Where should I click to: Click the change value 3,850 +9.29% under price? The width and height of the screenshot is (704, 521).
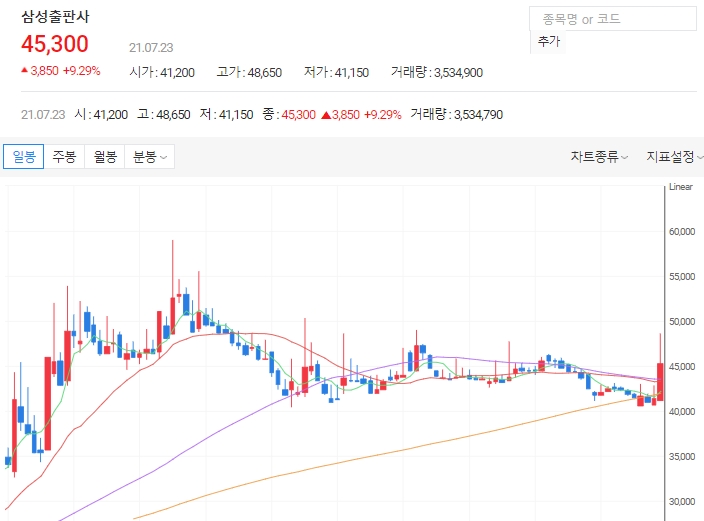coord(61,71)
